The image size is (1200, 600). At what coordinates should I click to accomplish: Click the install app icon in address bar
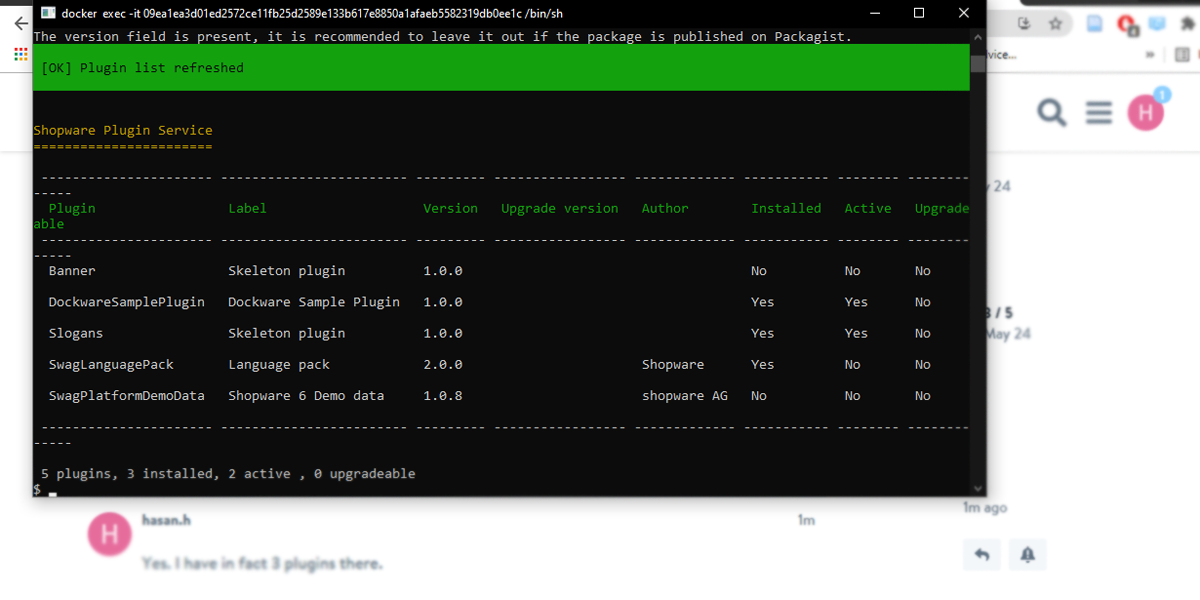(1025, 23)
